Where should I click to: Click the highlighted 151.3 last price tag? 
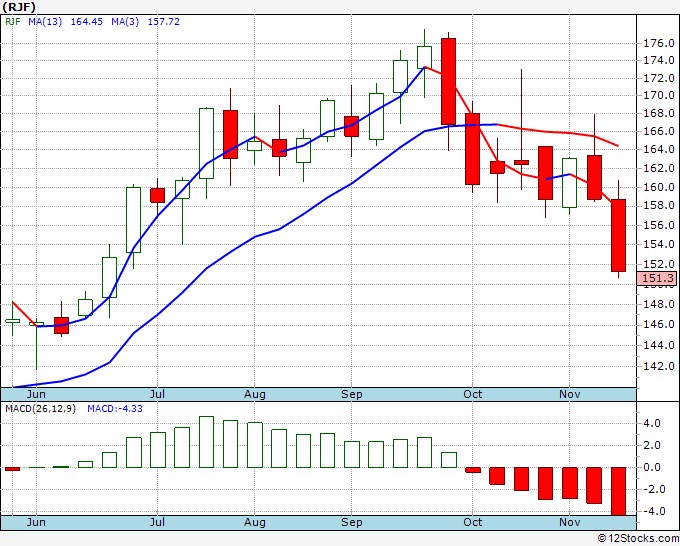[657, 278]
